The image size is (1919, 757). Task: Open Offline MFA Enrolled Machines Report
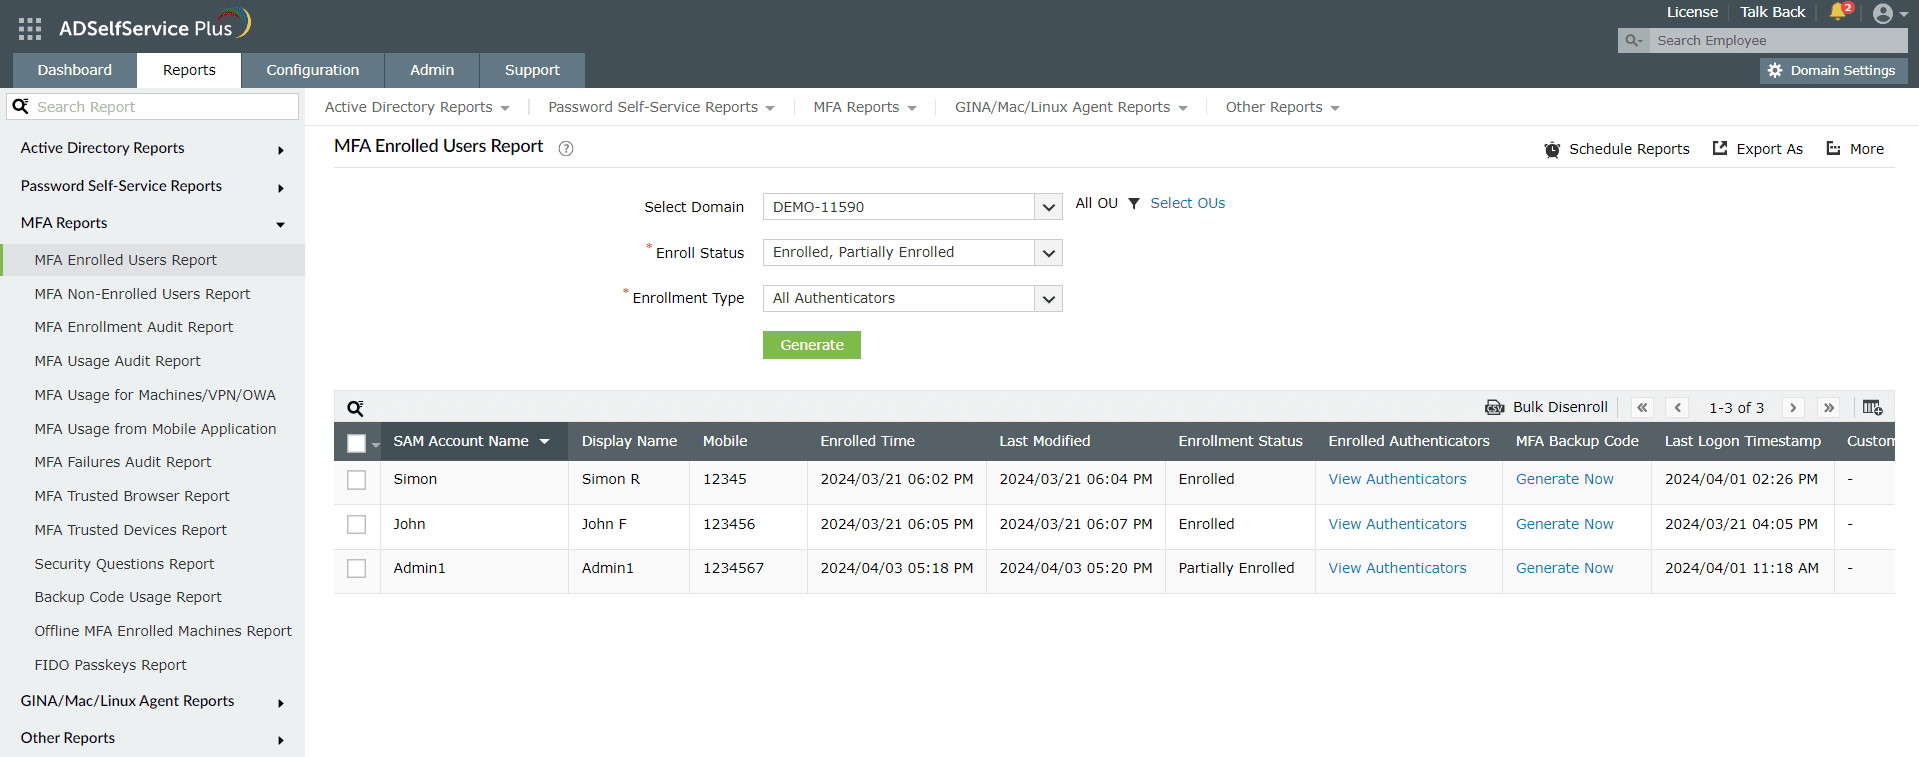click(163, 631)
